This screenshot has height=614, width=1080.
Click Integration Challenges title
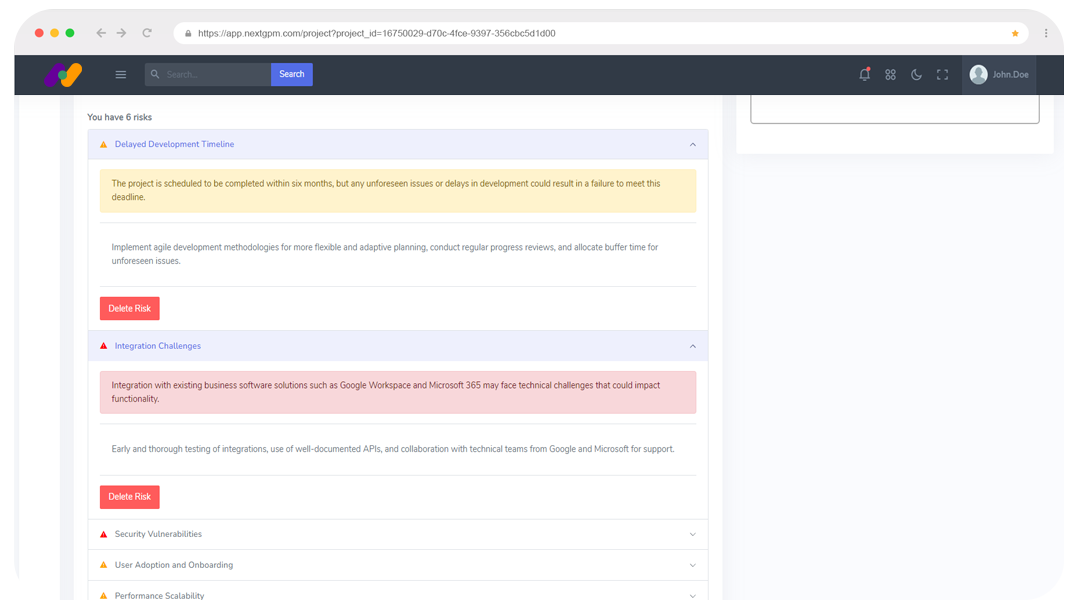point(158,346)
